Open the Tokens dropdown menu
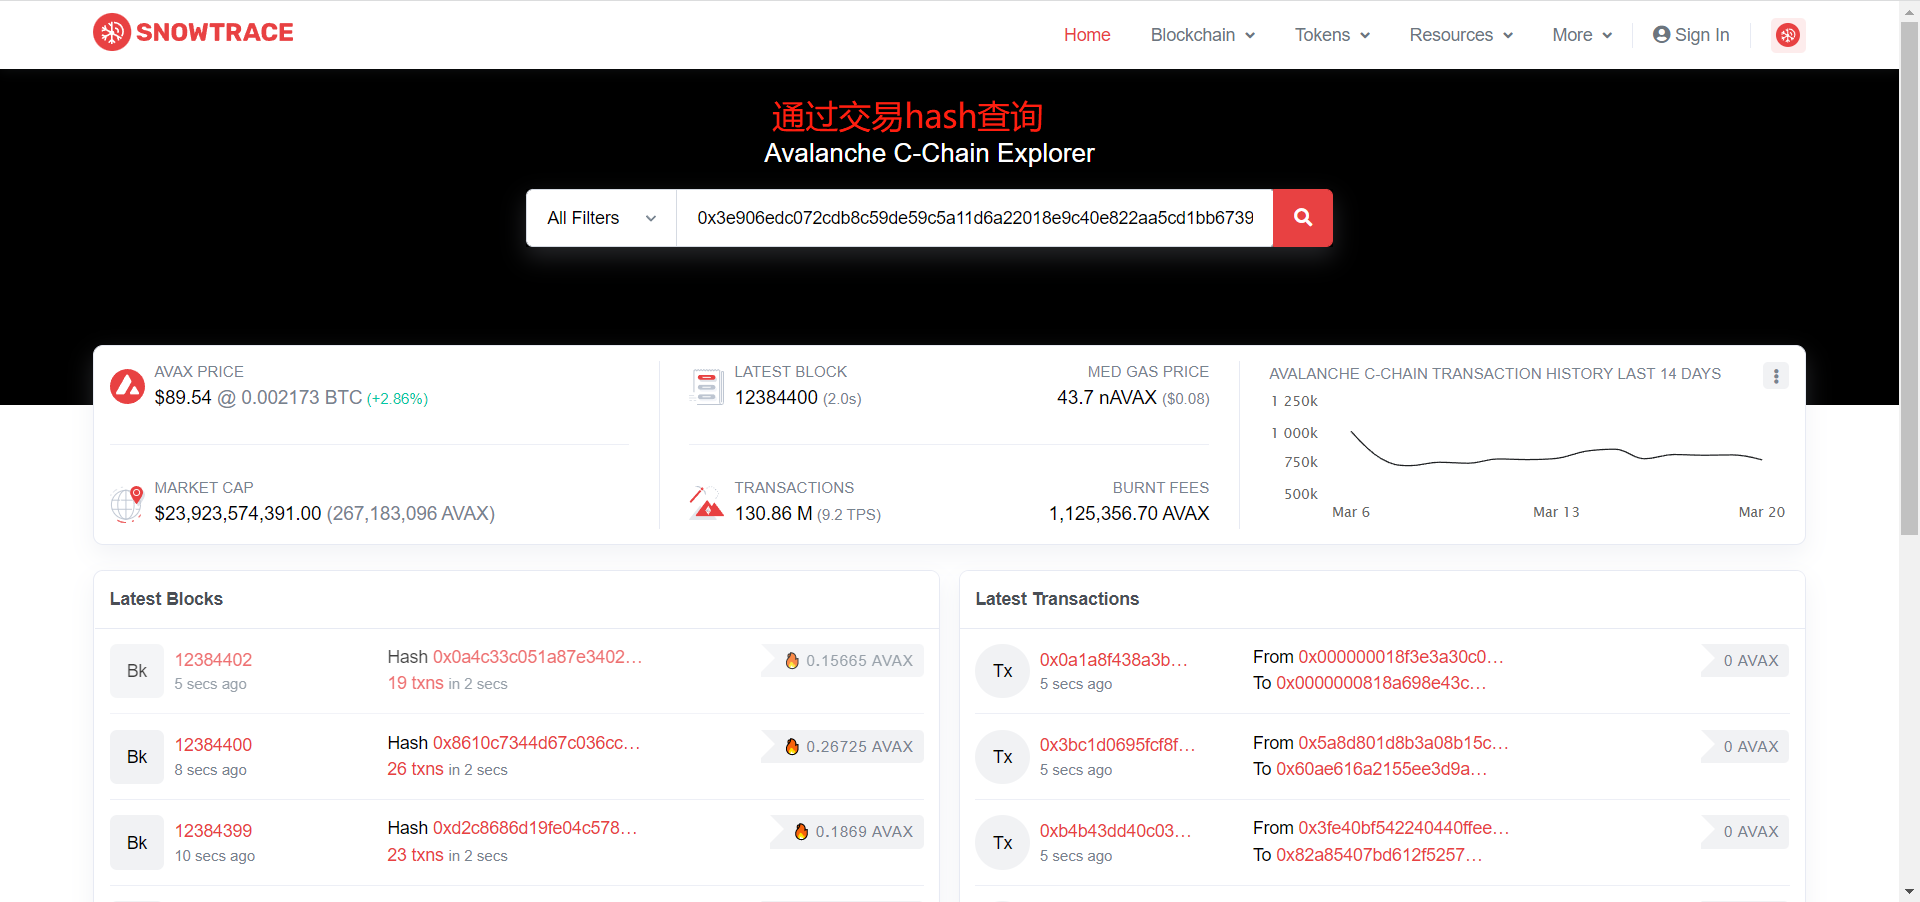The width and height of the screenshot is (1920, 902). pyautogui.click(x=1331, y=35)
